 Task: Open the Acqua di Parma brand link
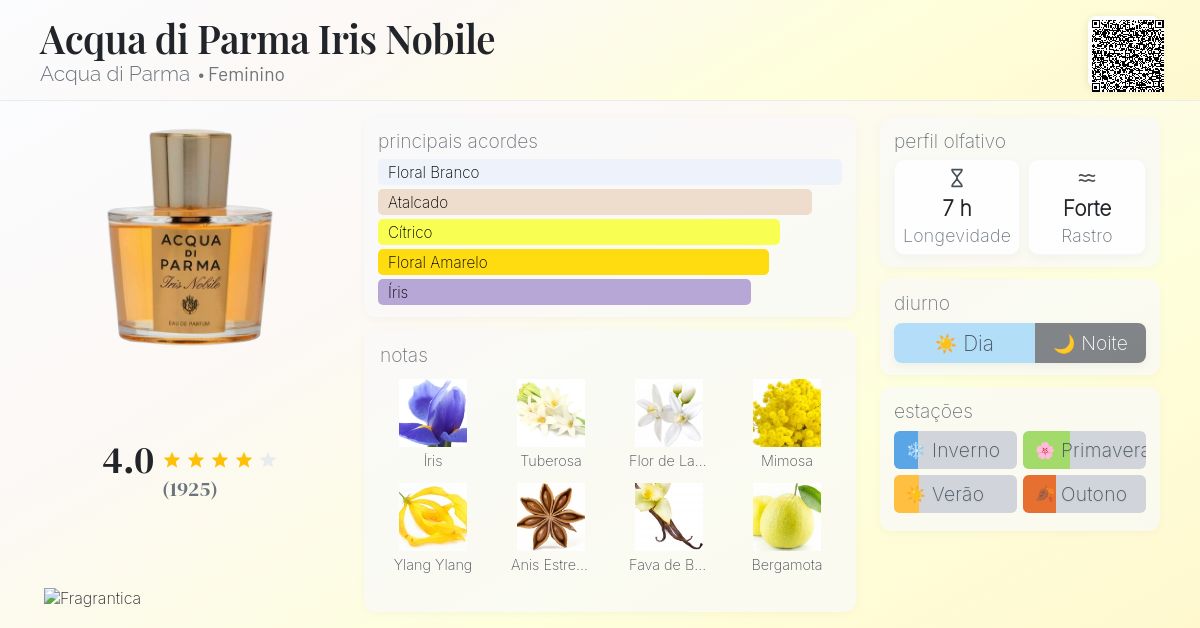115,74
